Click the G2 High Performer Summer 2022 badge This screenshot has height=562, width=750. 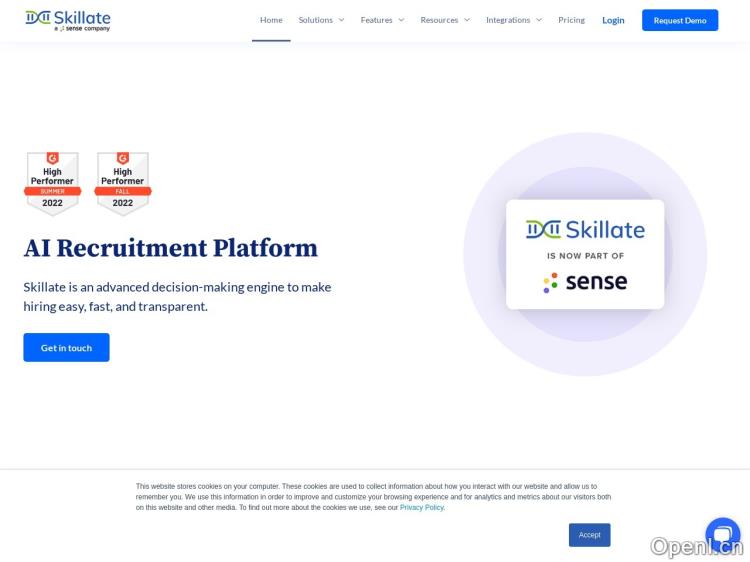tap(52, 183)
